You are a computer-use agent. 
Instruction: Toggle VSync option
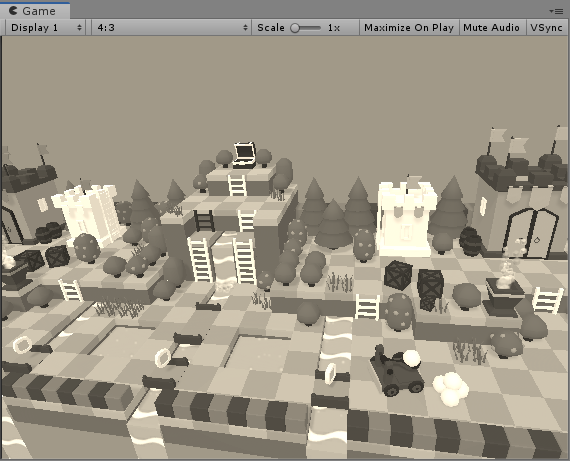[546, 28]
